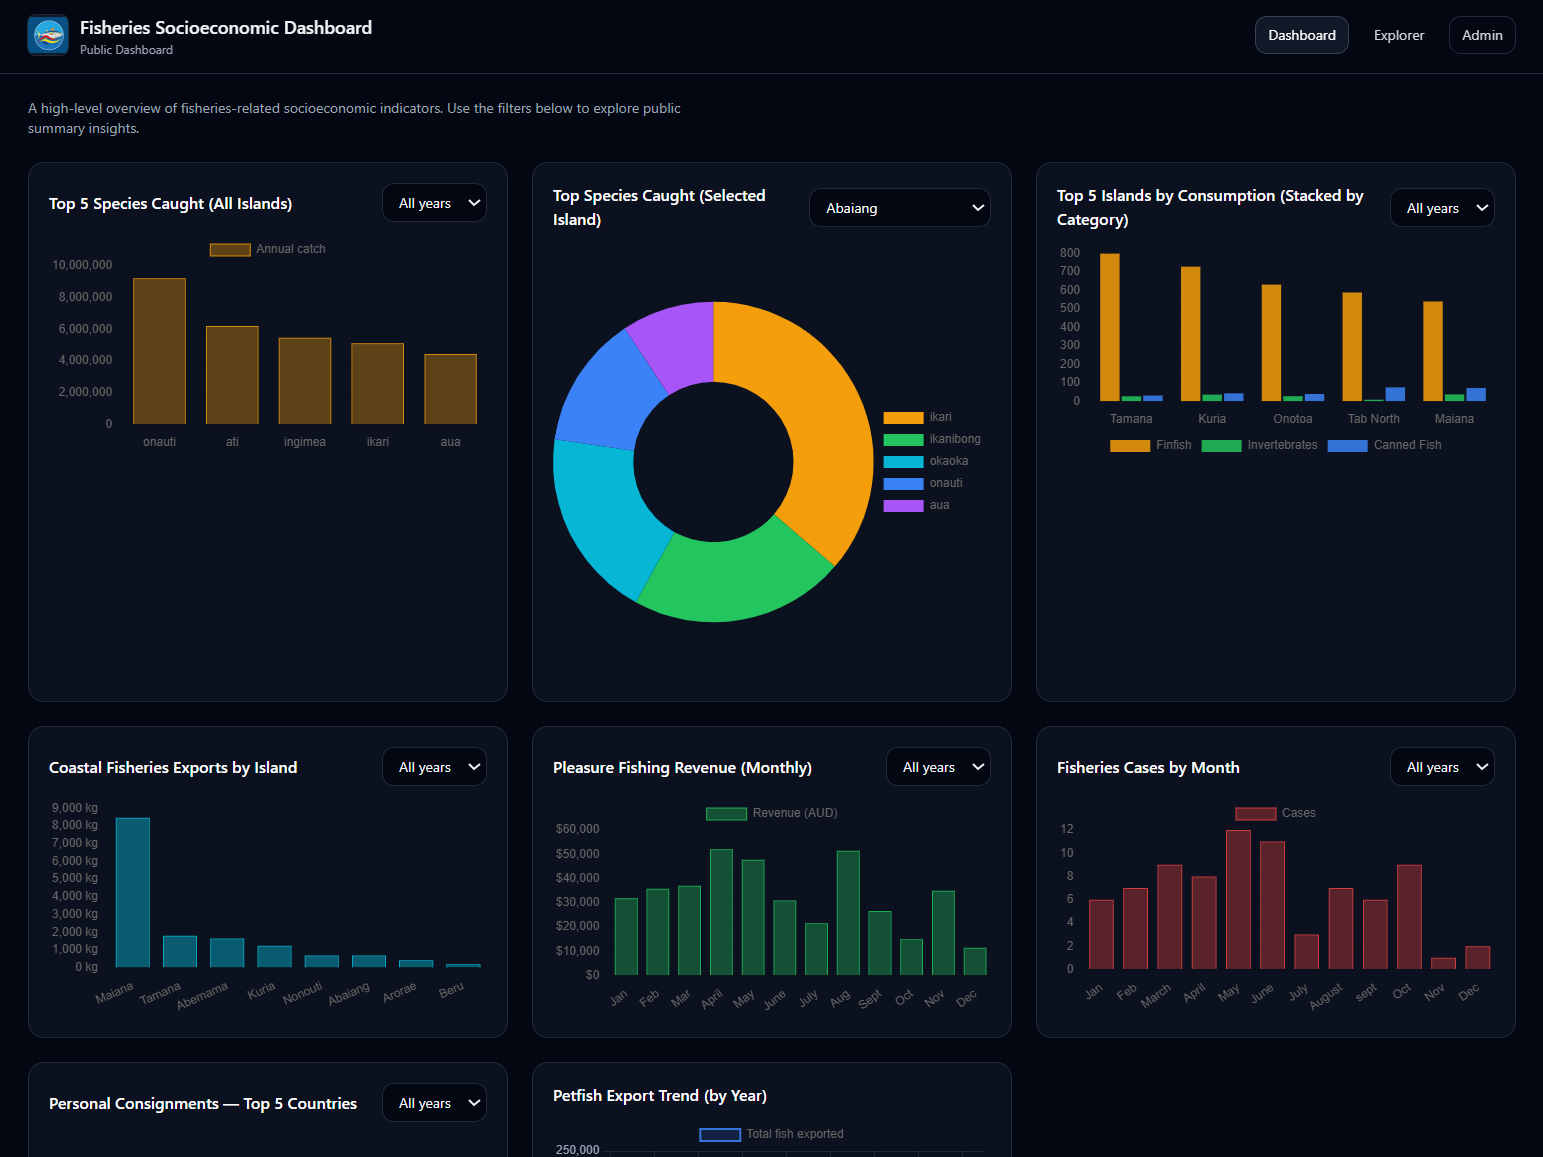
Task: Click the aua bar in species chart
Action: click(450, 389)
